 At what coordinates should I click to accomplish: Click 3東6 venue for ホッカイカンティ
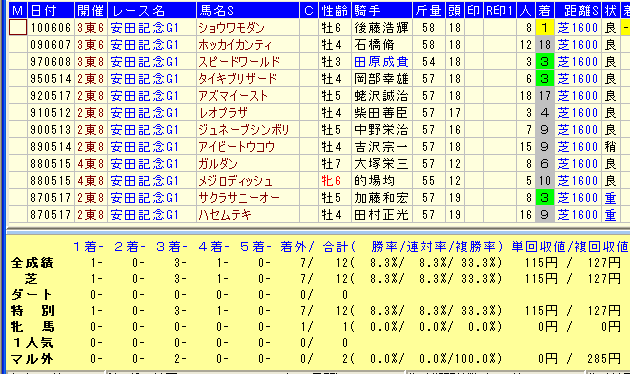[91, 45]
